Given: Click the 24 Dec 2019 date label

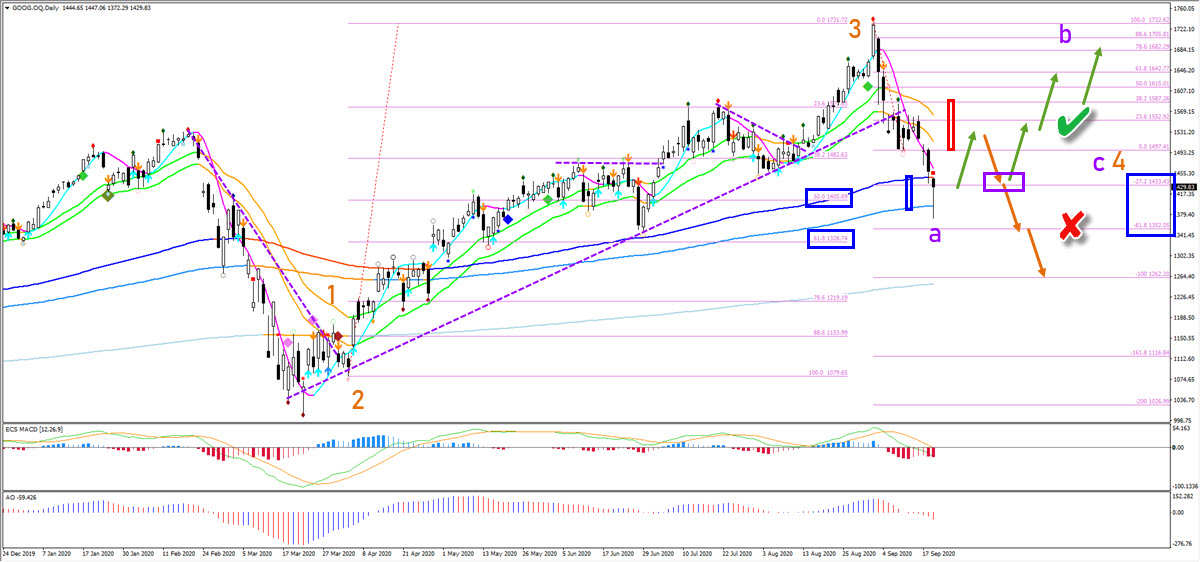Looking at the screenshot, I should pos(18,553).
